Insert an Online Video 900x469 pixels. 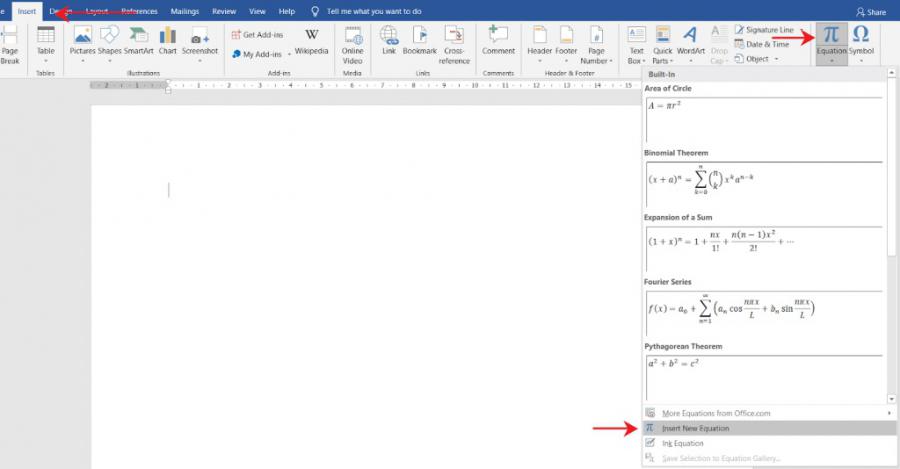coord(352,45)
